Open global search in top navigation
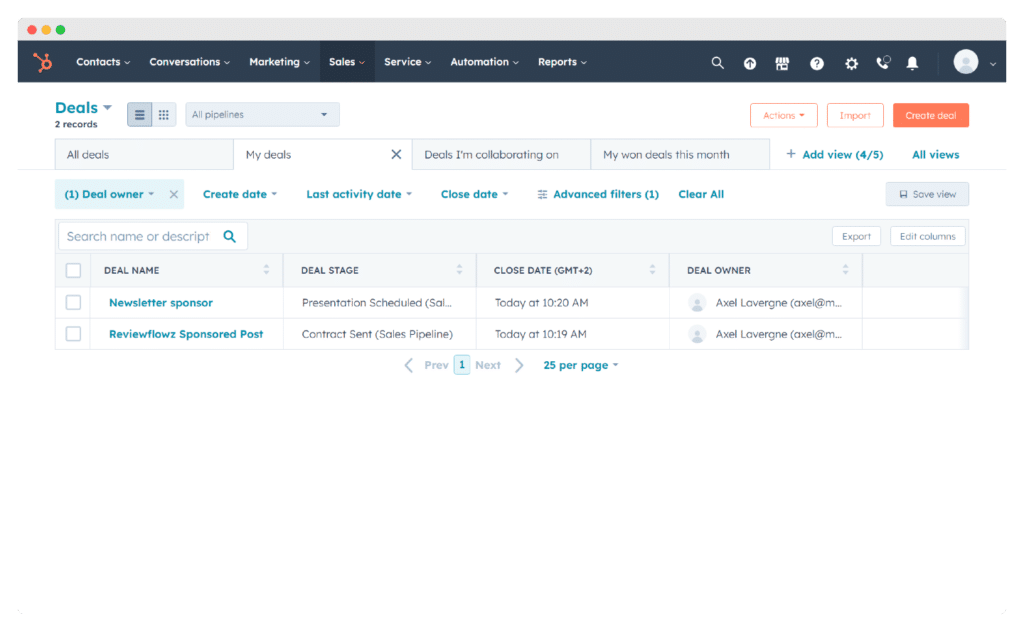 tap(717, 62)
